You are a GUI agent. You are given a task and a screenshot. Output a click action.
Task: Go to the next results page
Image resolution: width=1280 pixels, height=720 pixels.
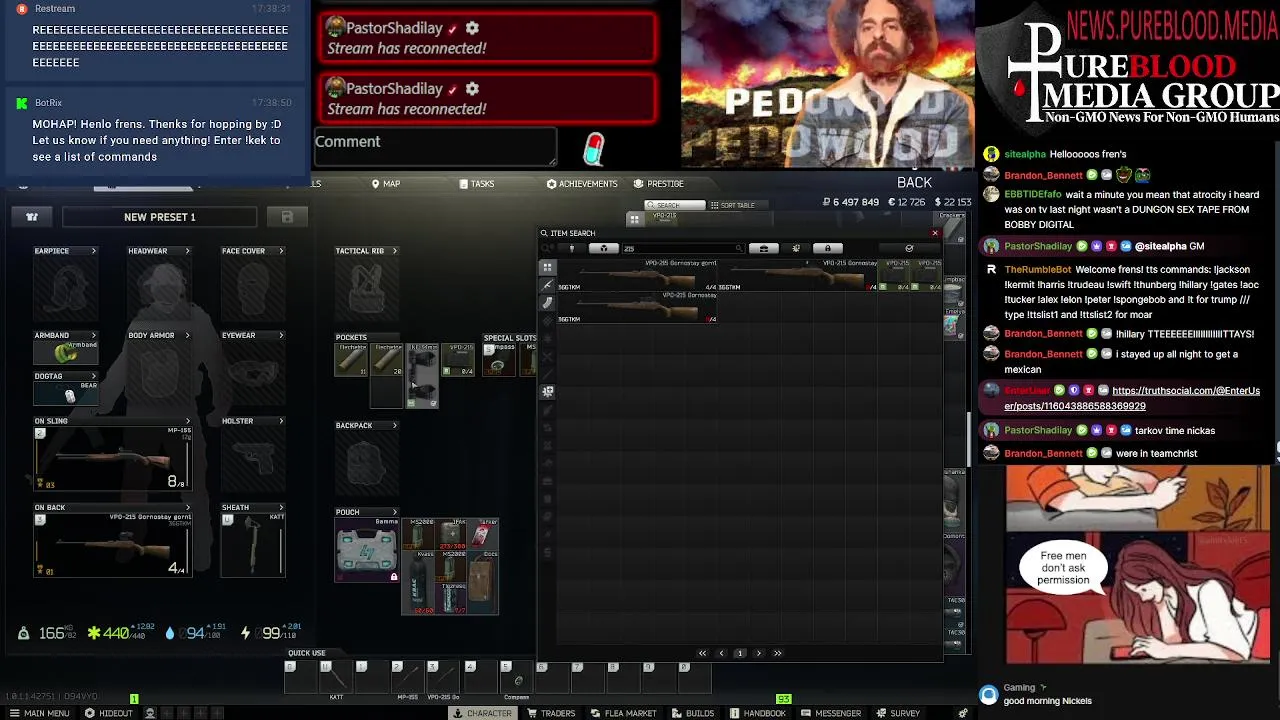(758, 653)
